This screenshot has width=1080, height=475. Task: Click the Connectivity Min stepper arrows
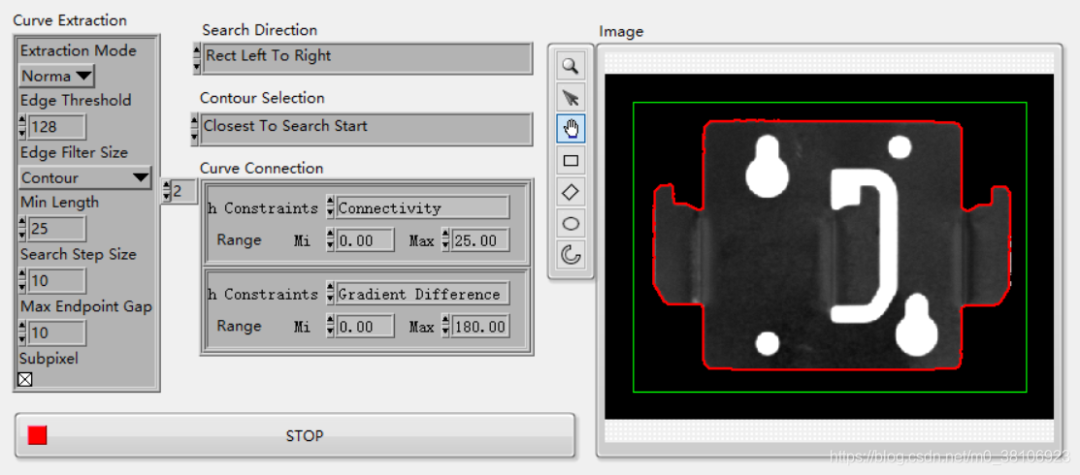(330, 240)
